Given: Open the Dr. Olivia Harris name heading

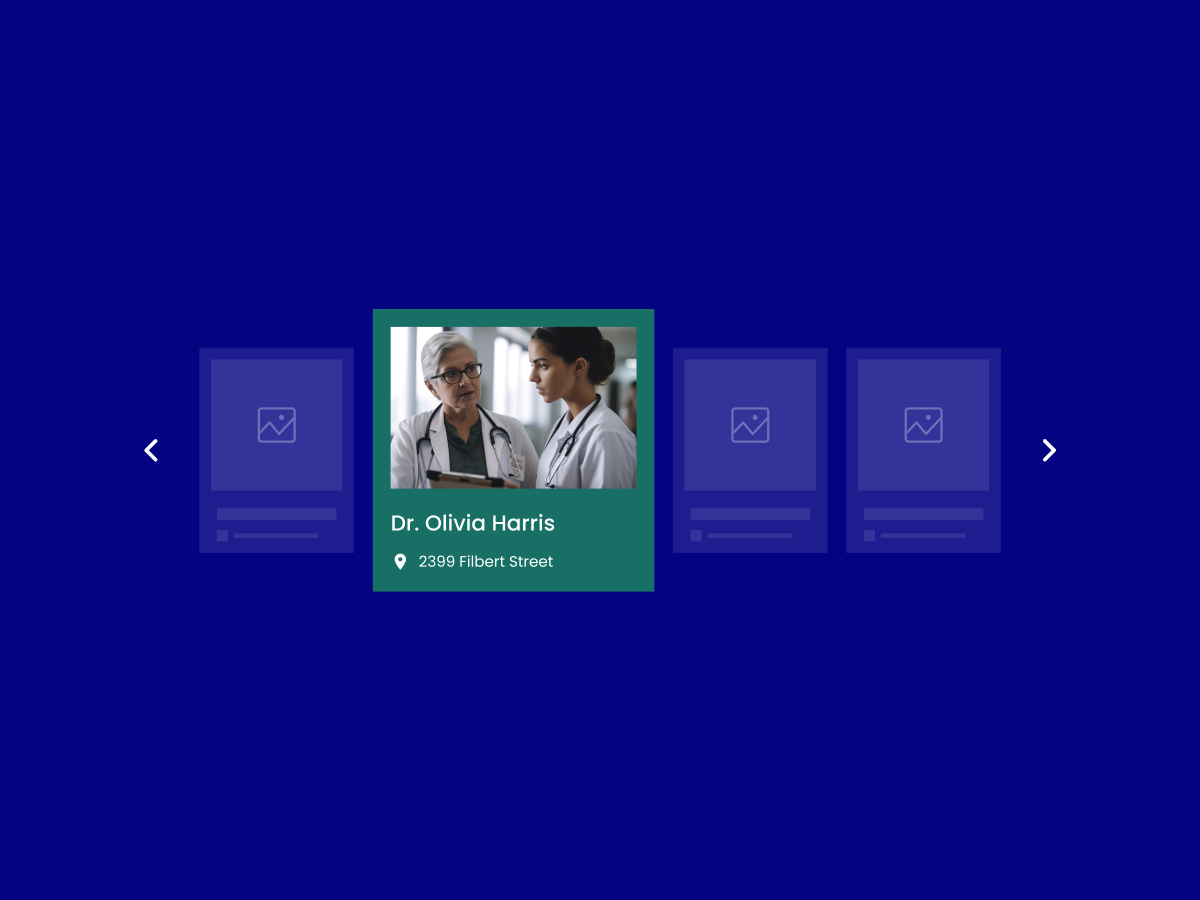Looking at the screenshot, I should click(x=472, y=523).
